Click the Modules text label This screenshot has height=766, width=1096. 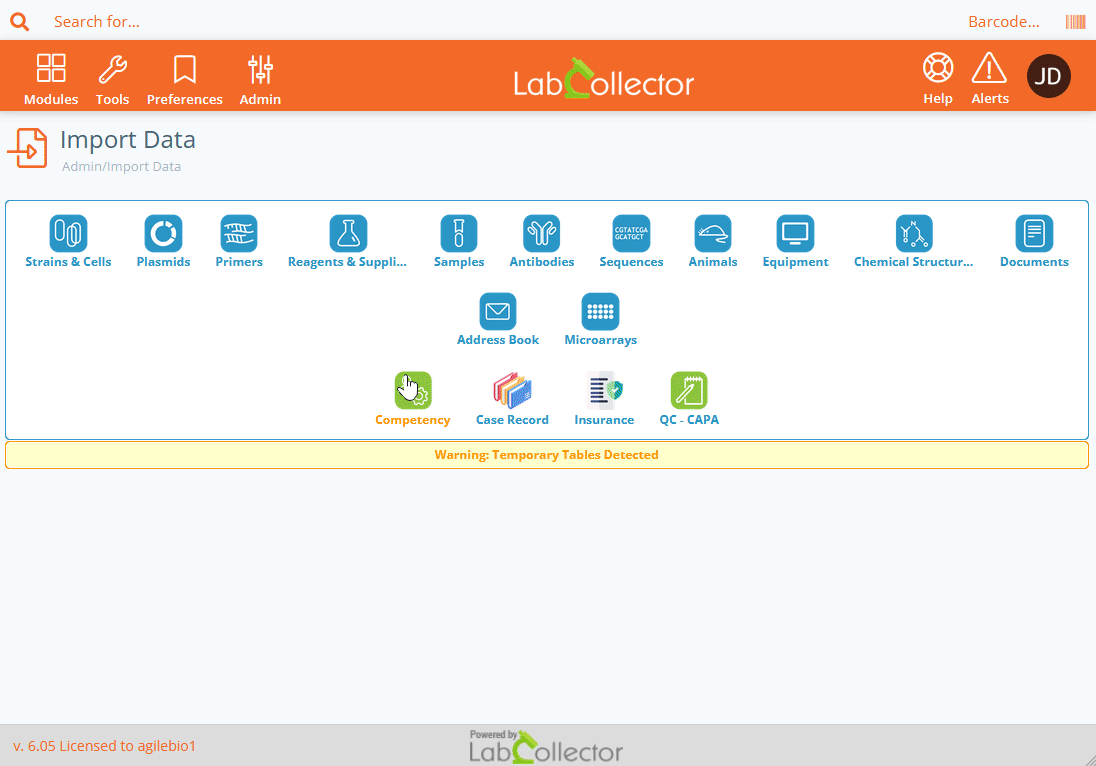pos(51,99)
